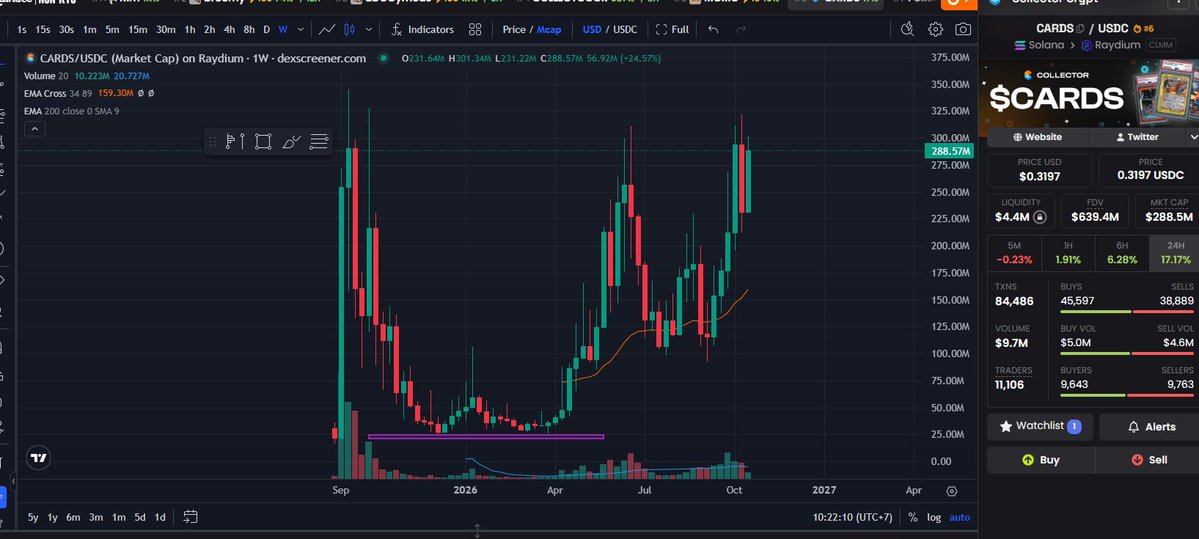Expand the more timeframes dropdown arrow
The height and width of the screenshot is (539, 1199).
(301, 29)
